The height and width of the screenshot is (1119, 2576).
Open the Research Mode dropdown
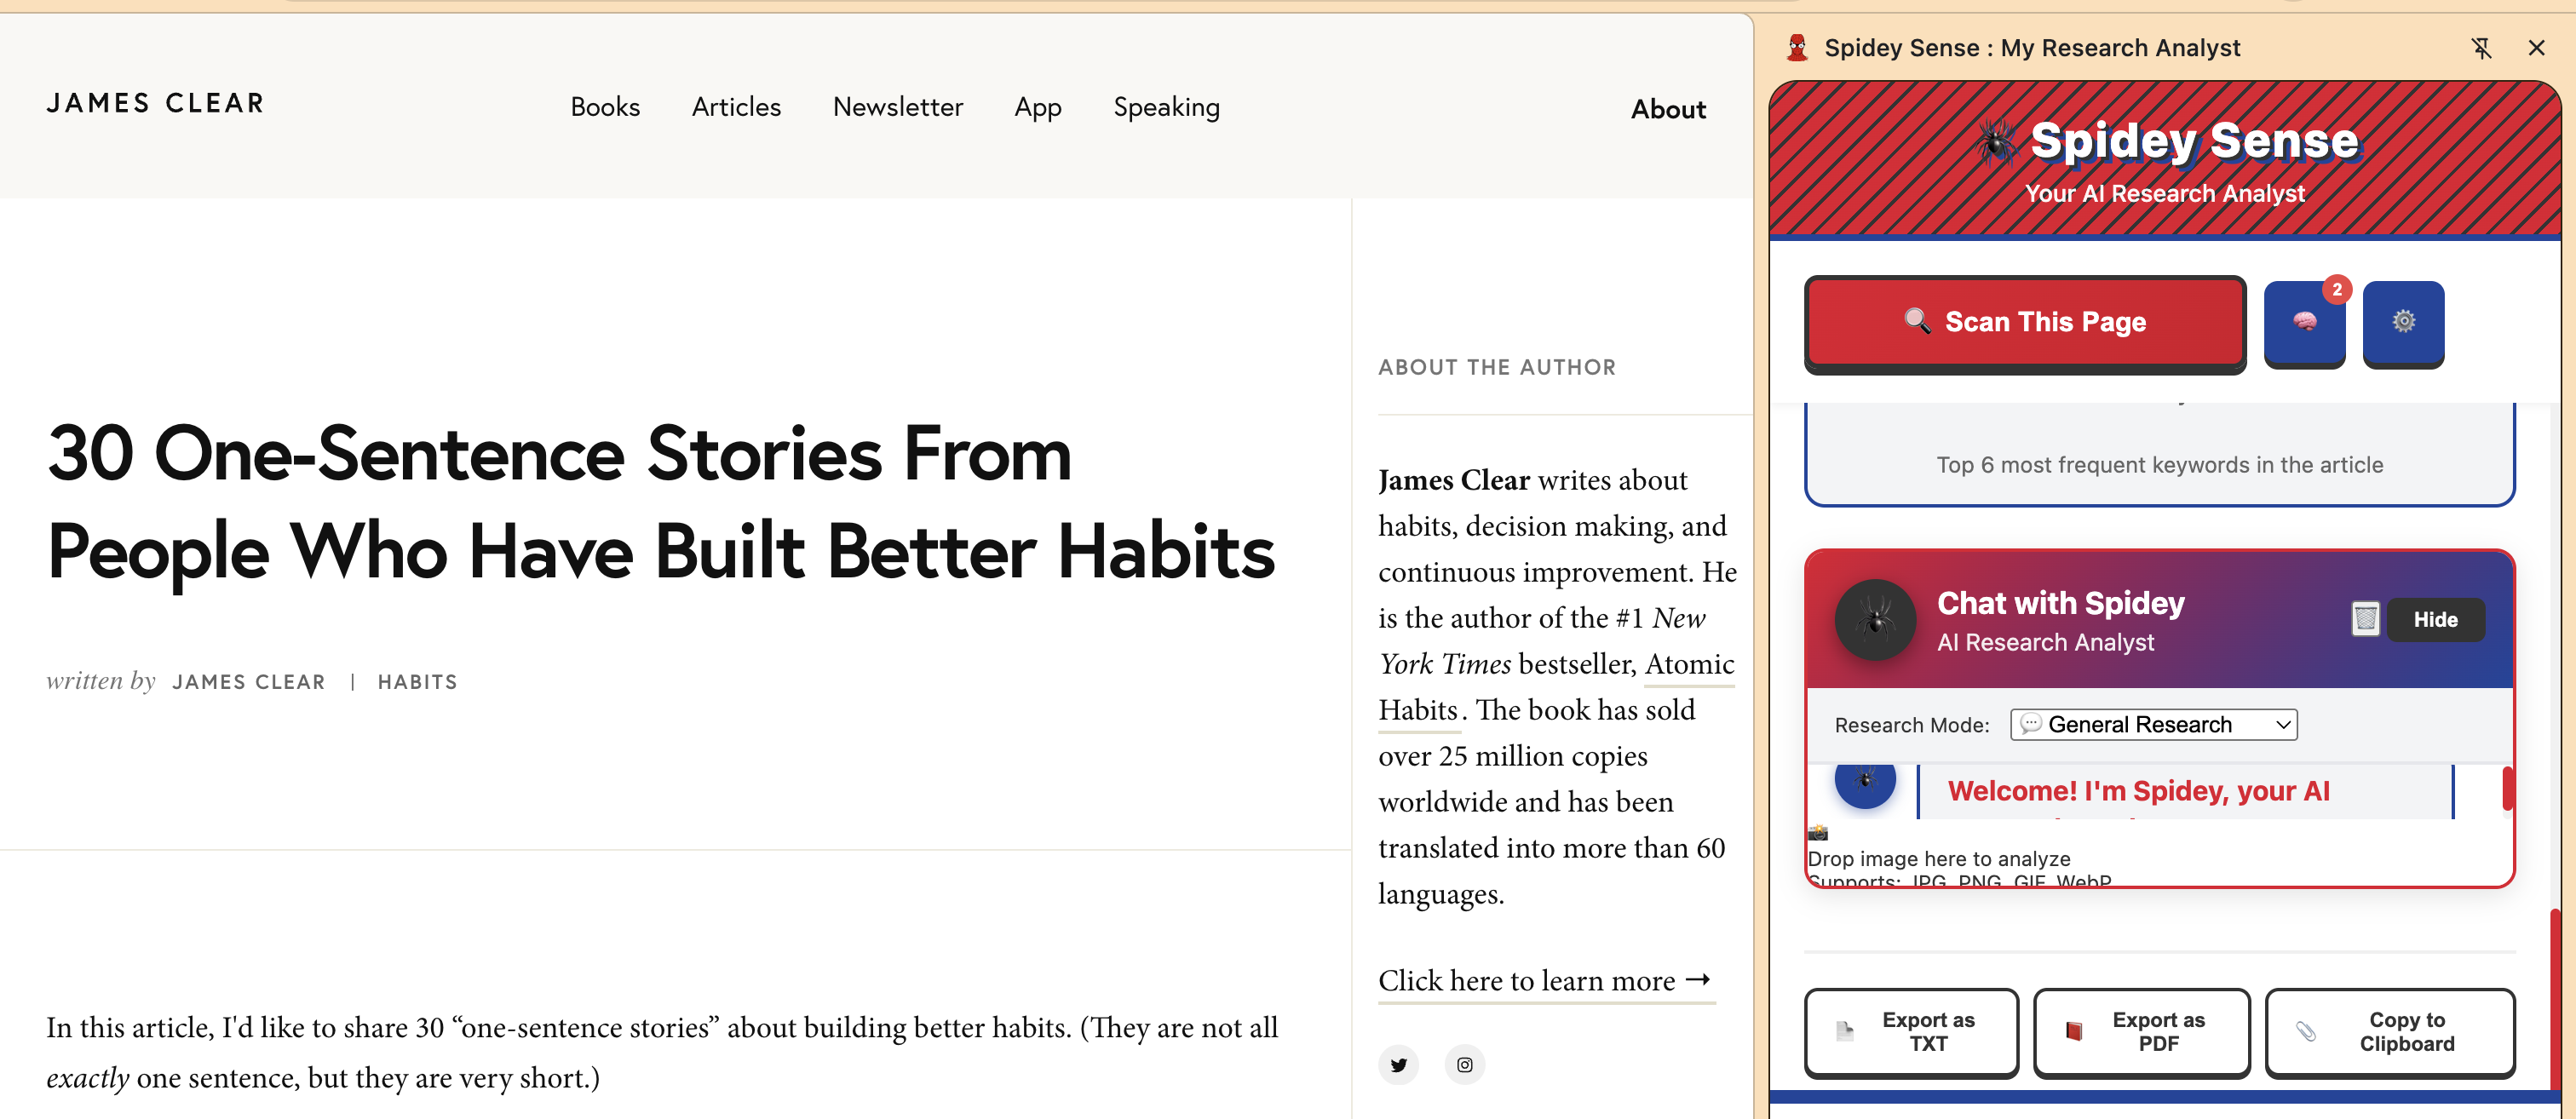click(x=2153, y=725)
